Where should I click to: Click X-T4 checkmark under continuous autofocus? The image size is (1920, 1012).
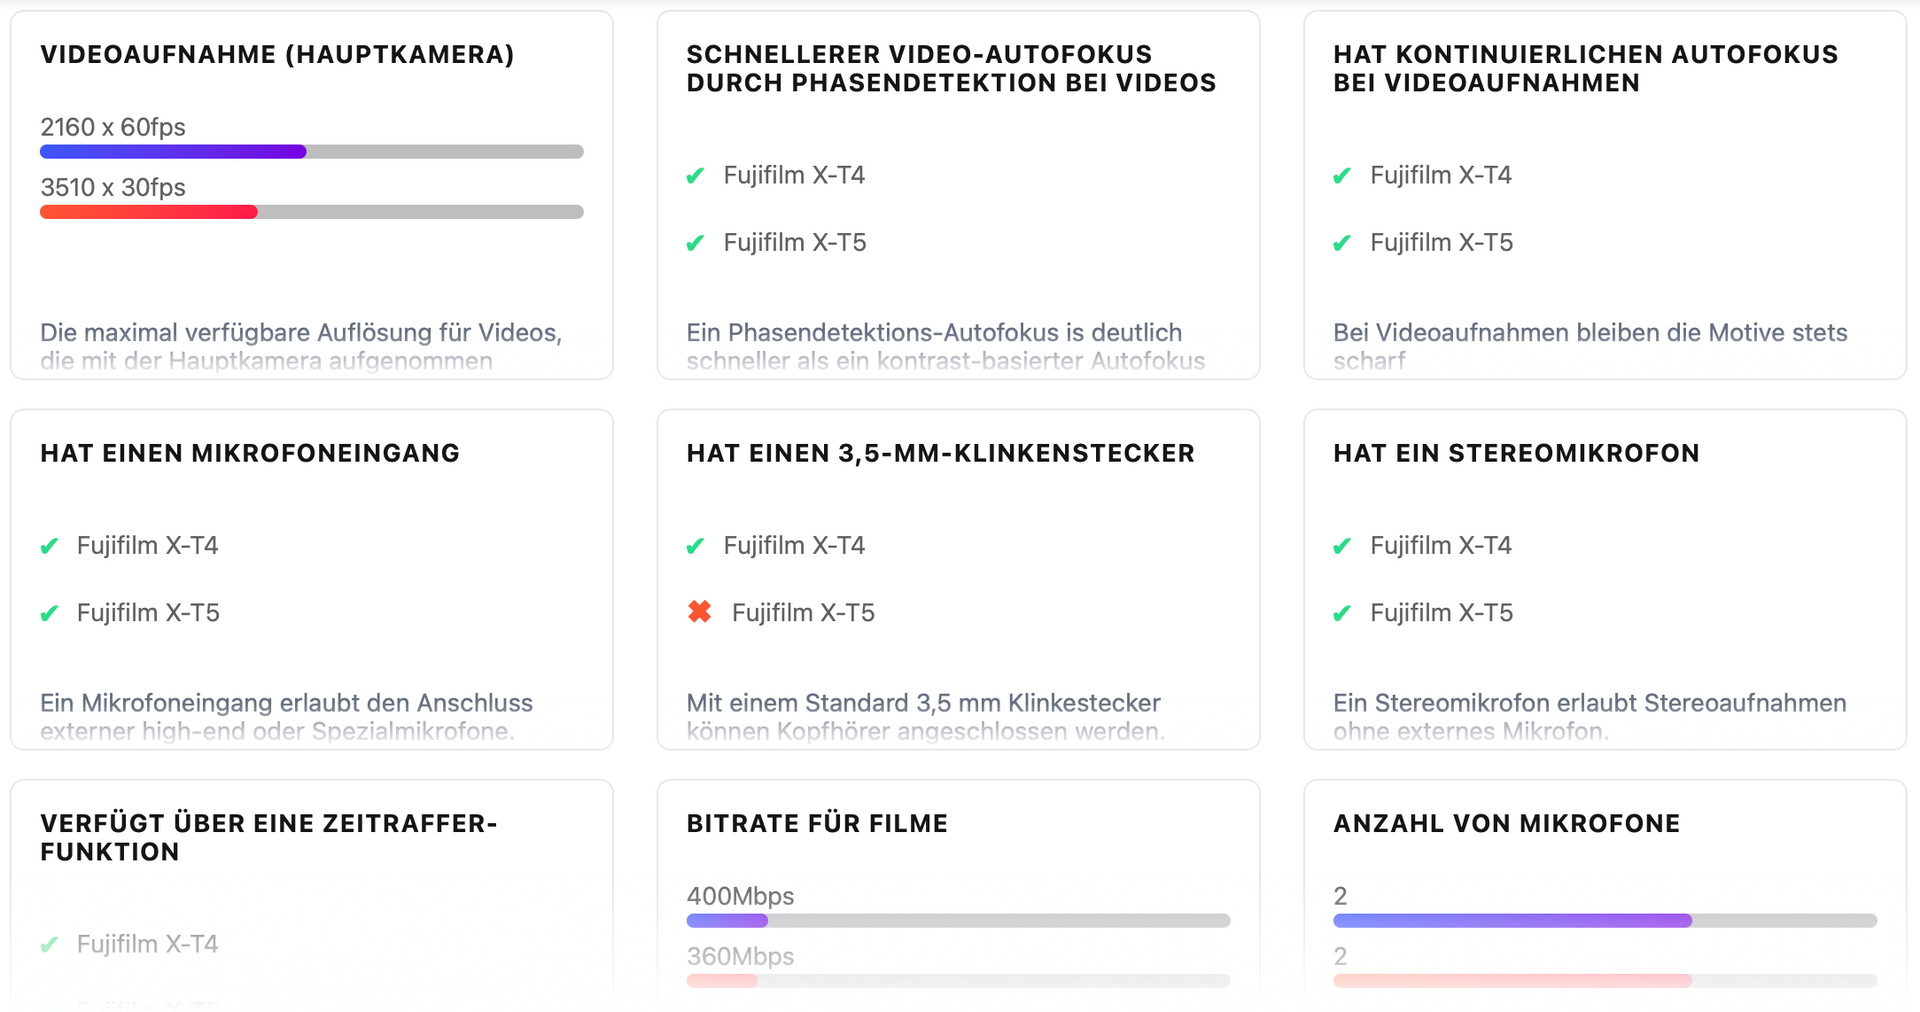1342,177
